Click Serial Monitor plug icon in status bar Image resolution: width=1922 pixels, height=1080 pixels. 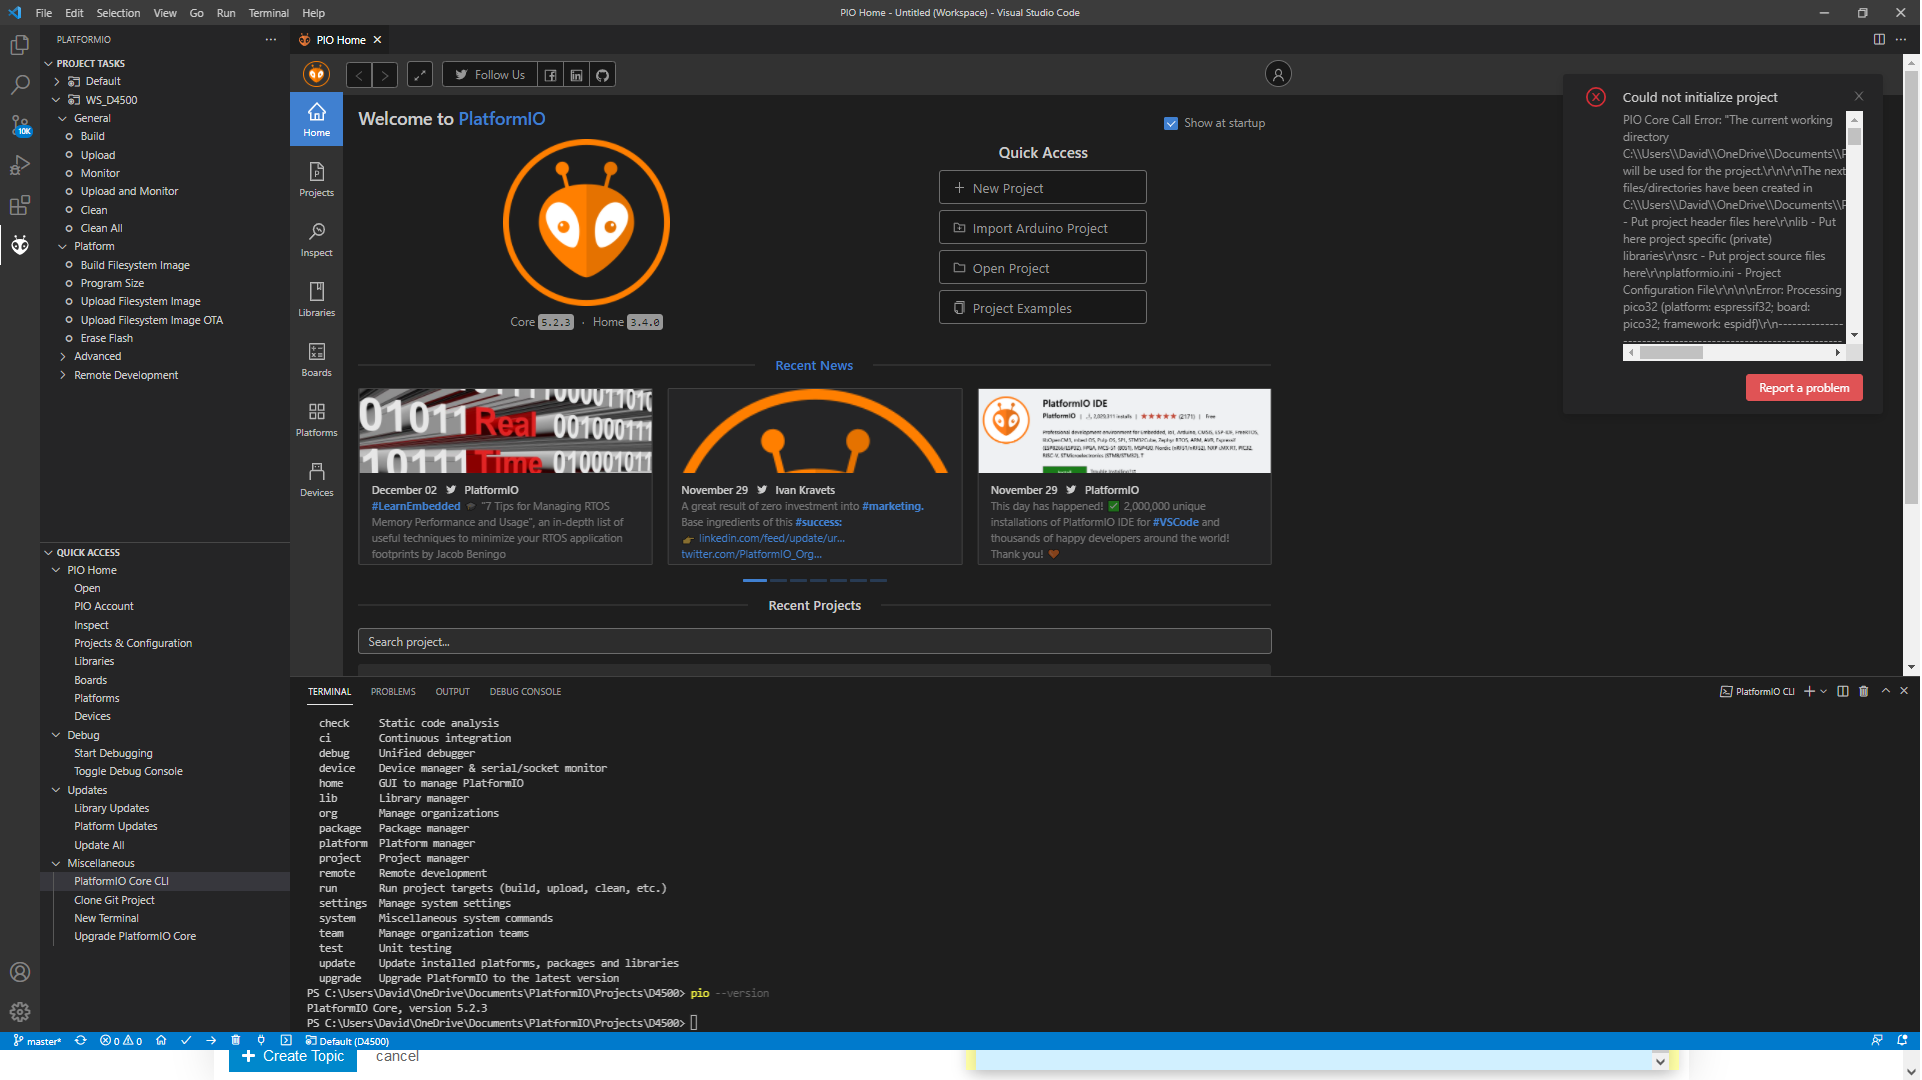coord(261,1040)
